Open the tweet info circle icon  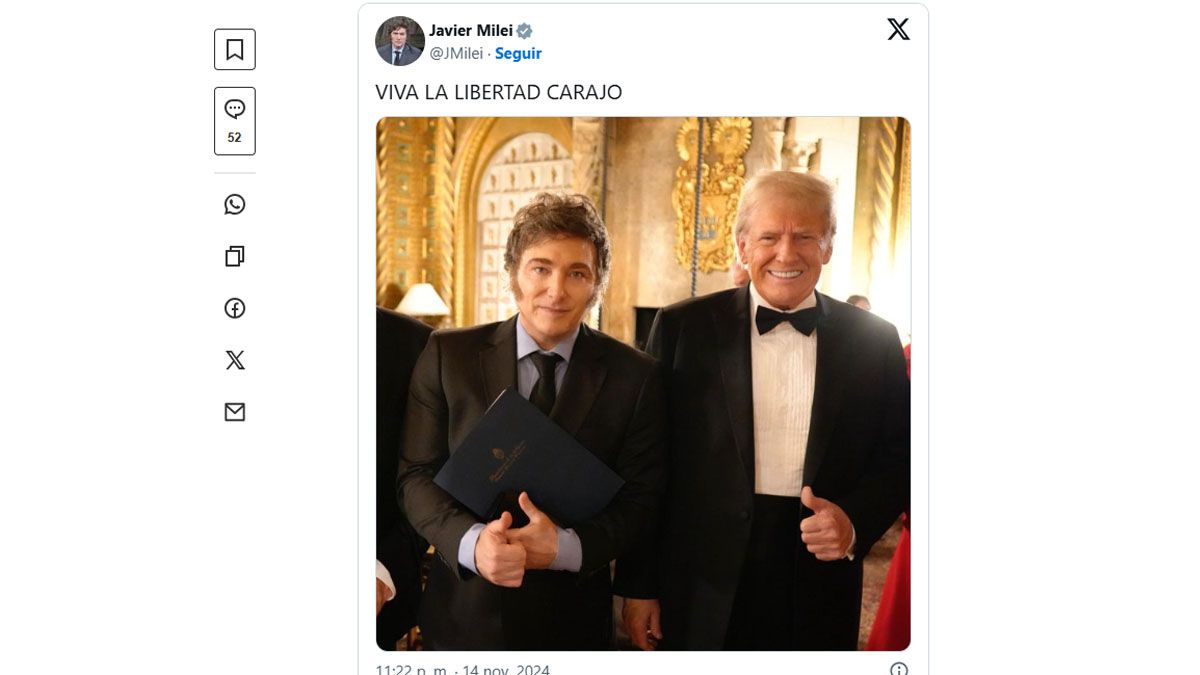pyautogui.click(x=899, y=669)
